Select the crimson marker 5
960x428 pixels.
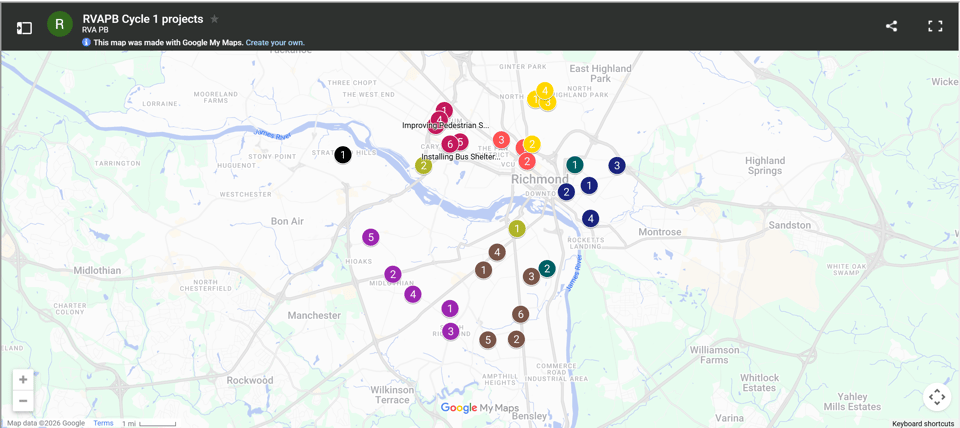click(x=461, y=141)
